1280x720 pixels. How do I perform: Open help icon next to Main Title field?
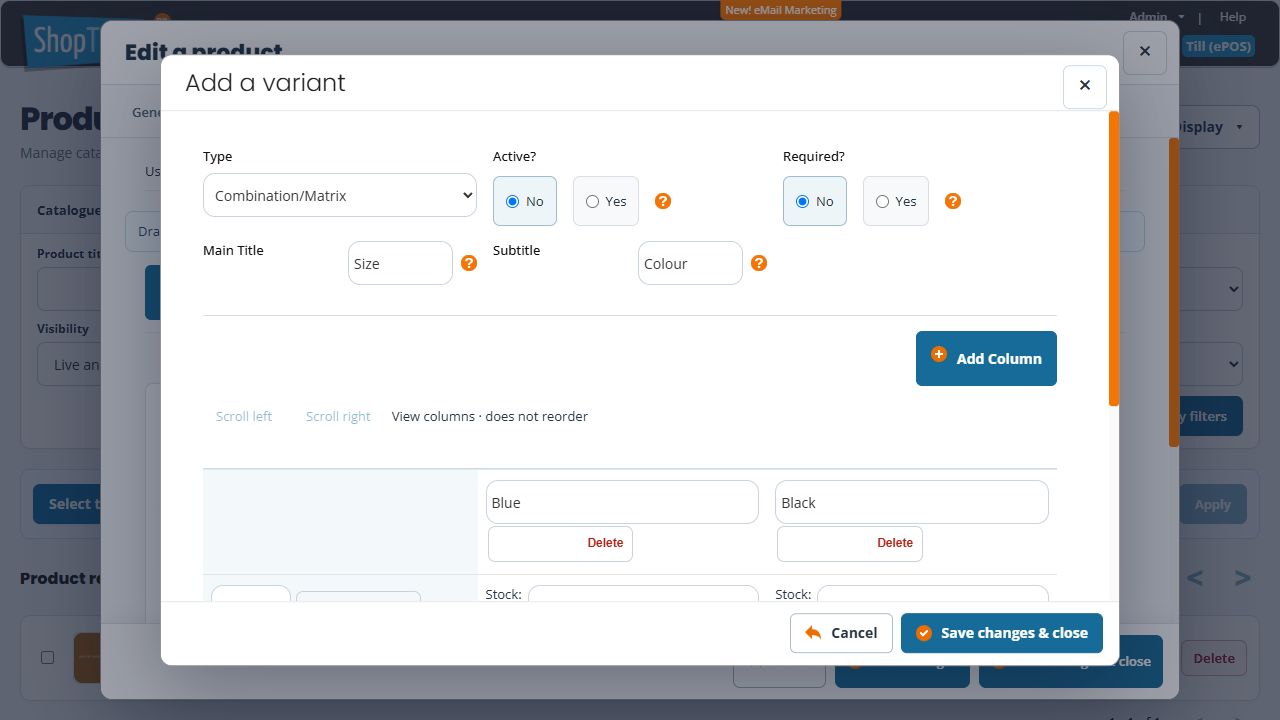469,263
